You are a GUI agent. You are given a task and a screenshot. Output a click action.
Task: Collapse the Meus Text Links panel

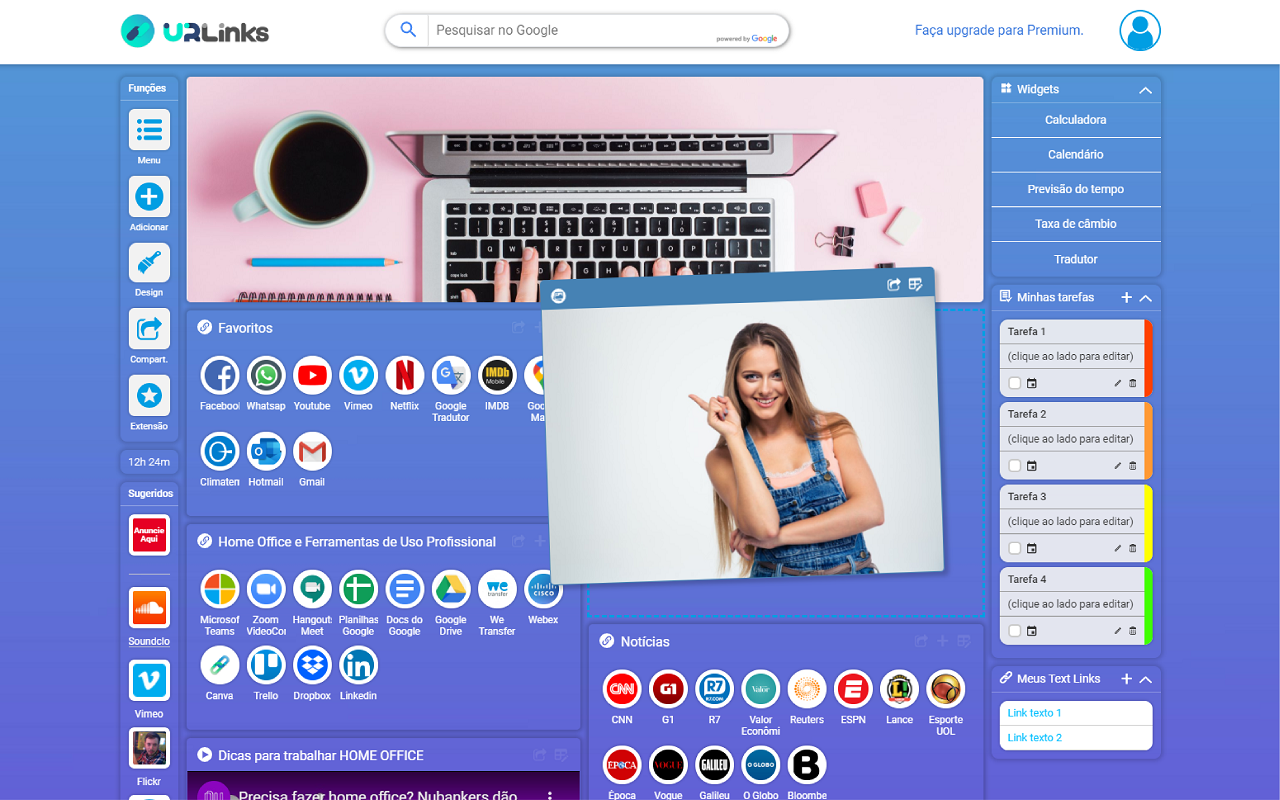1146,679
